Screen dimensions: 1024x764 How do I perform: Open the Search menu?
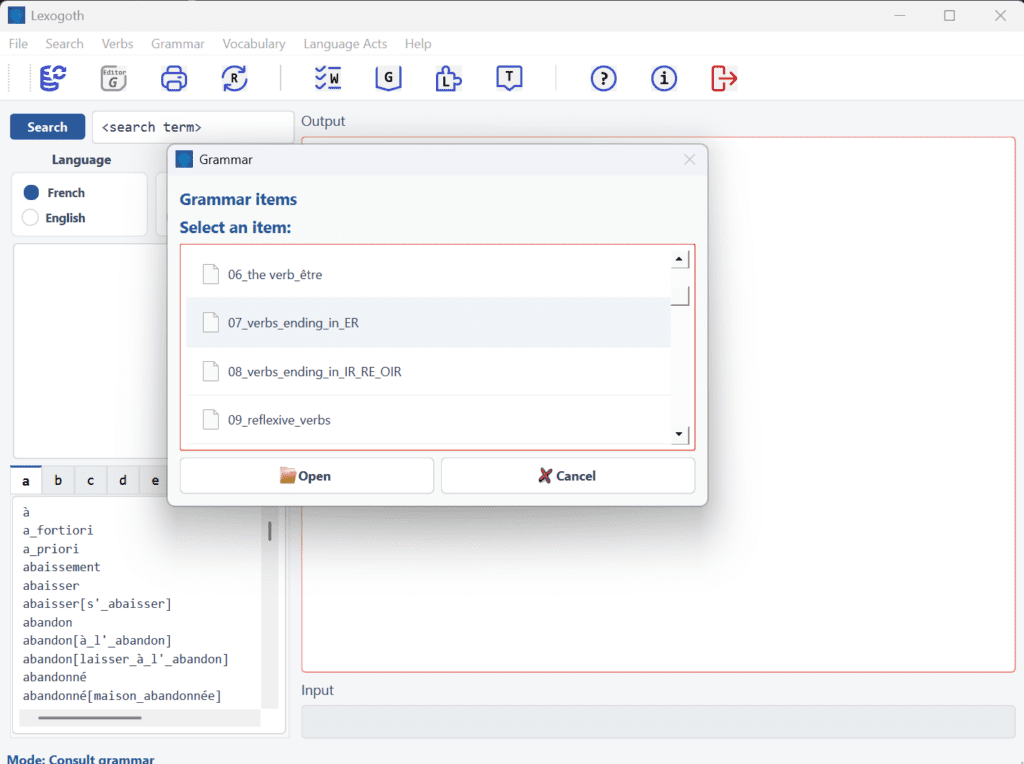pos(64,44)
